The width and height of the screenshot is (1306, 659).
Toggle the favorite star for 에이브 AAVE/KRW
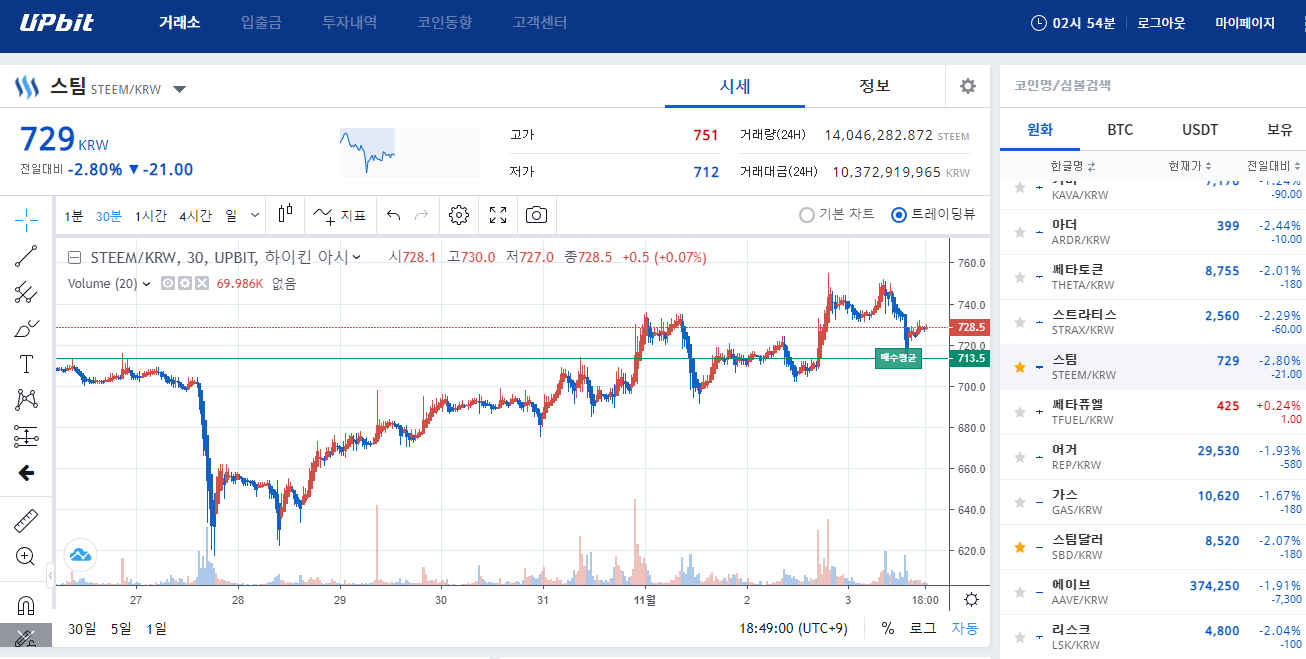pyautogui.click(x=1020, y=592)
